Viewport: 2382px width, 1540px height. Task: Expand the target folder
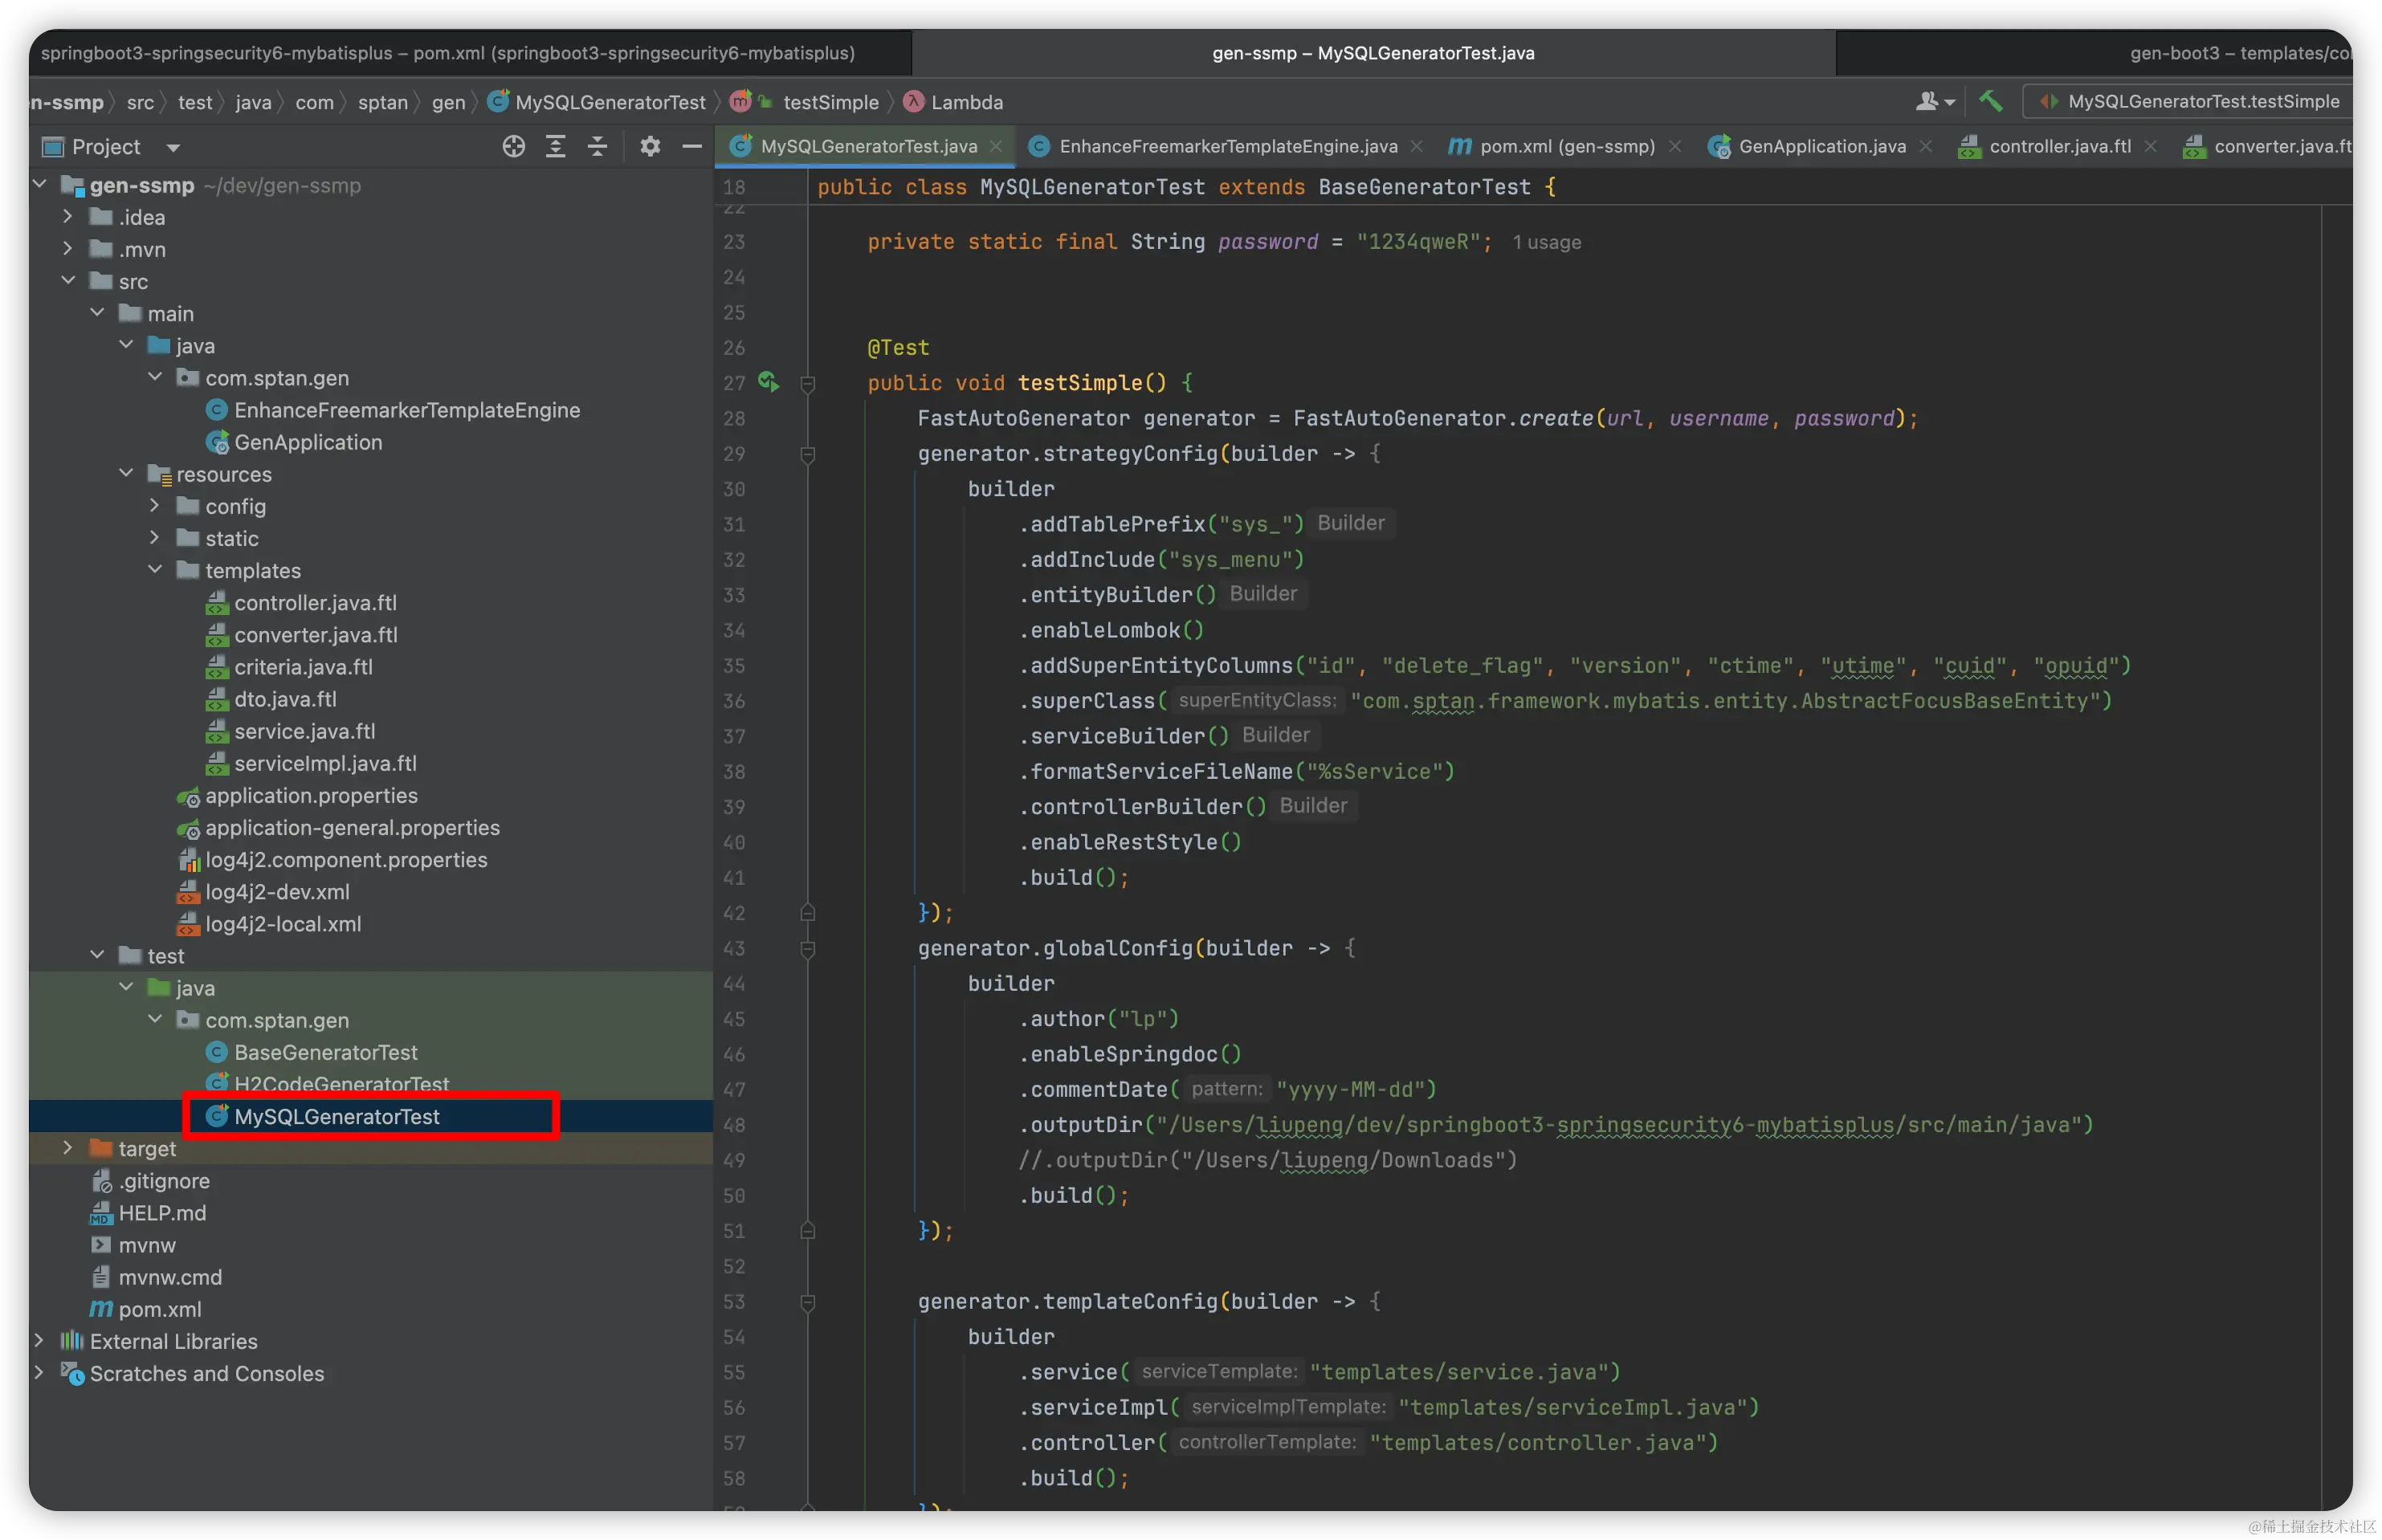point(68,1147)
